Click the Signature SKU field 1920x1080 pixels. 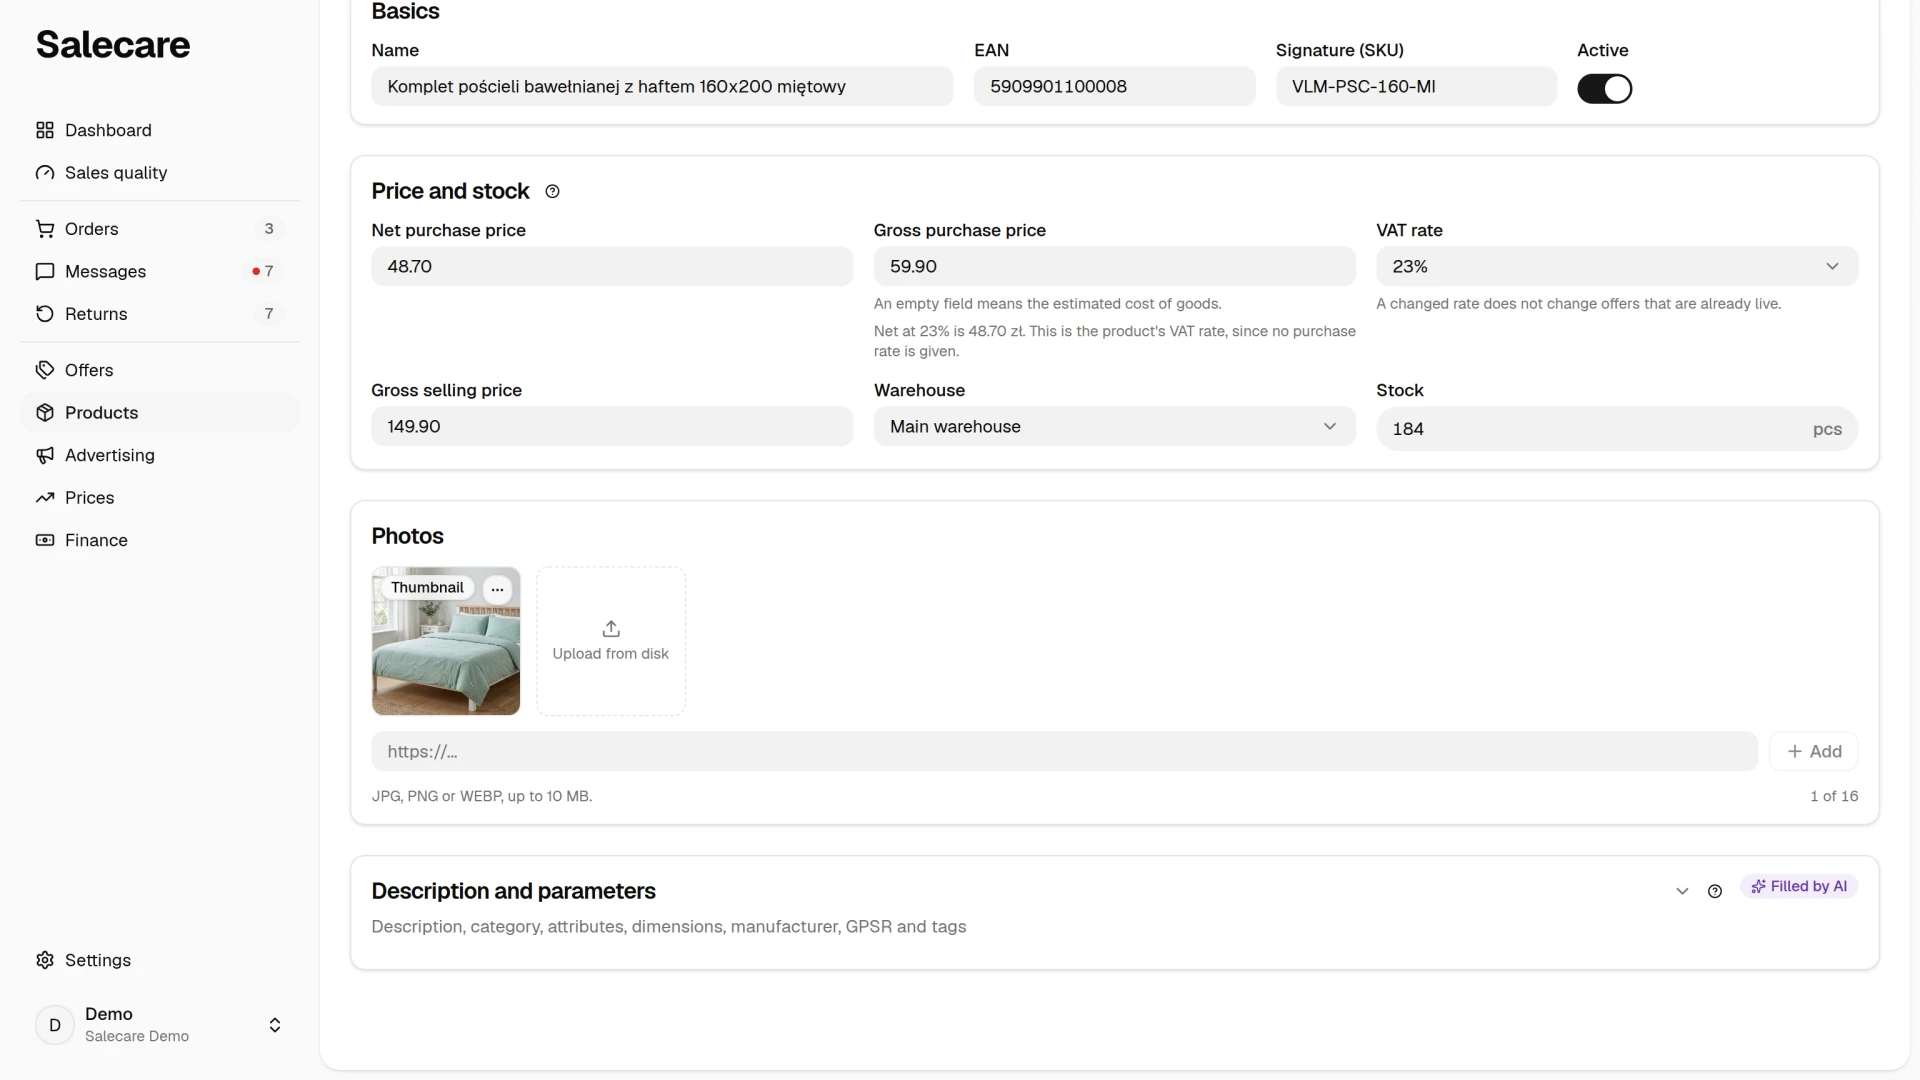1416,87
